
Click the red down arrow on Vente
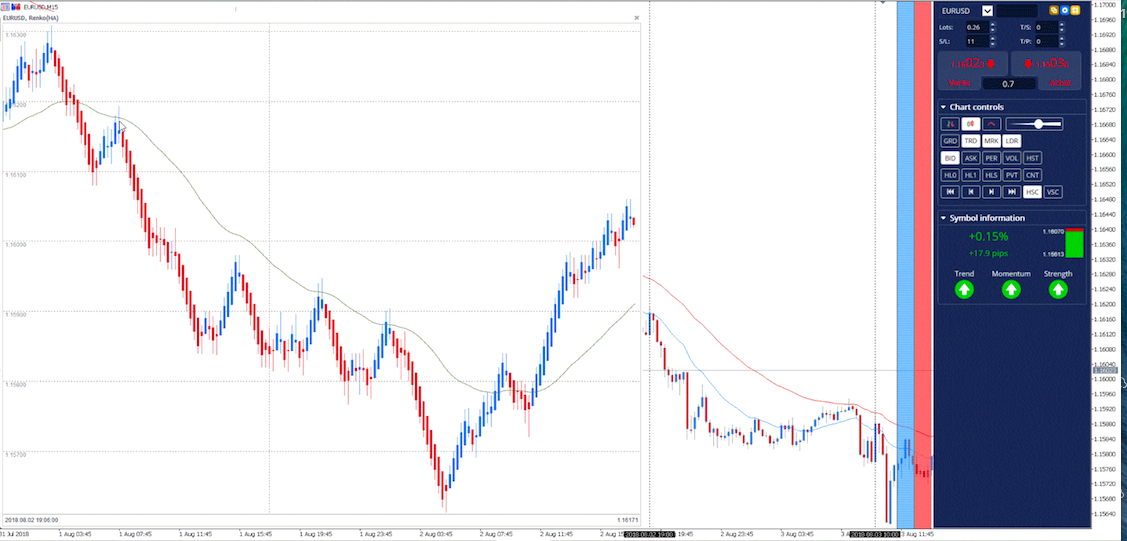tap(990, 63)
